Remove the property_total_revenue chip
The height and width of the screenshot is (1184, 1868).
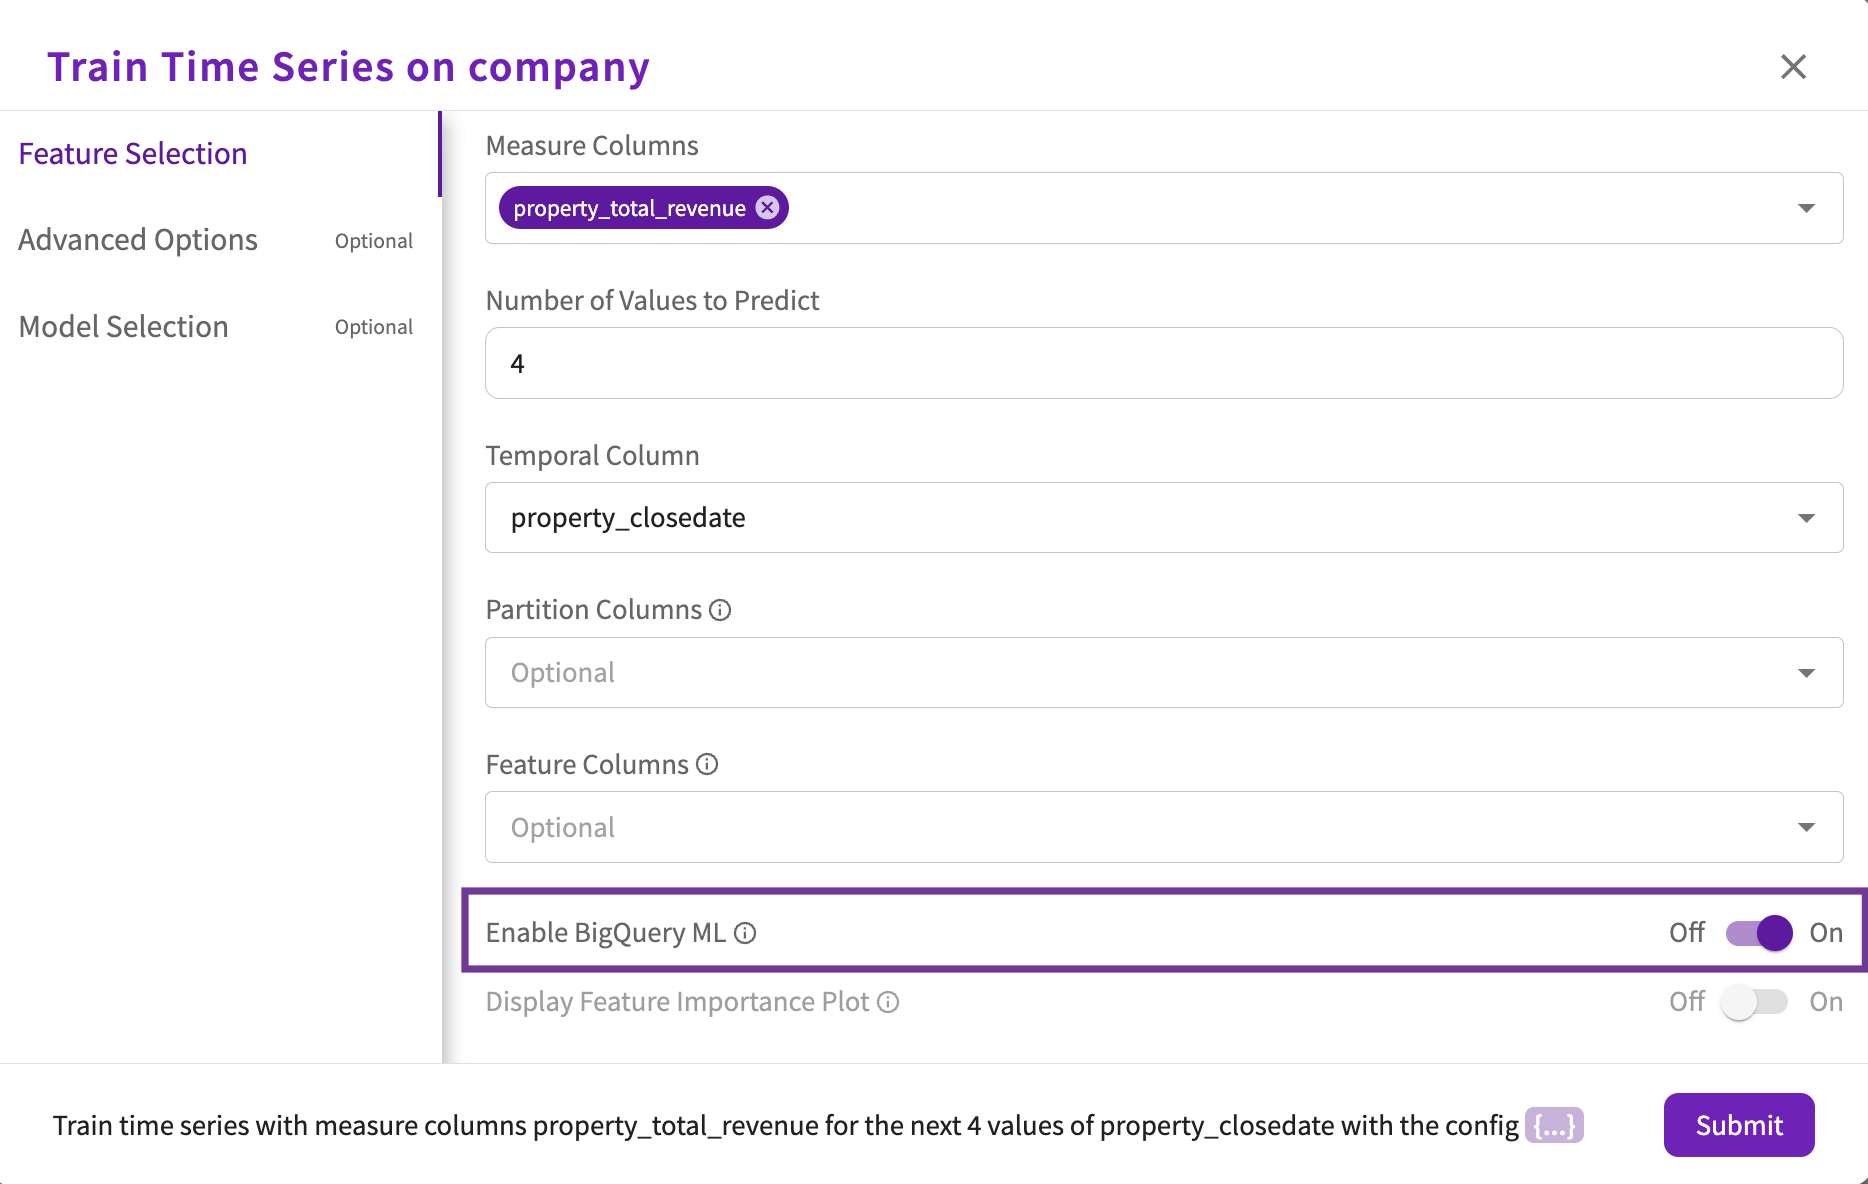tap(767, 207)
